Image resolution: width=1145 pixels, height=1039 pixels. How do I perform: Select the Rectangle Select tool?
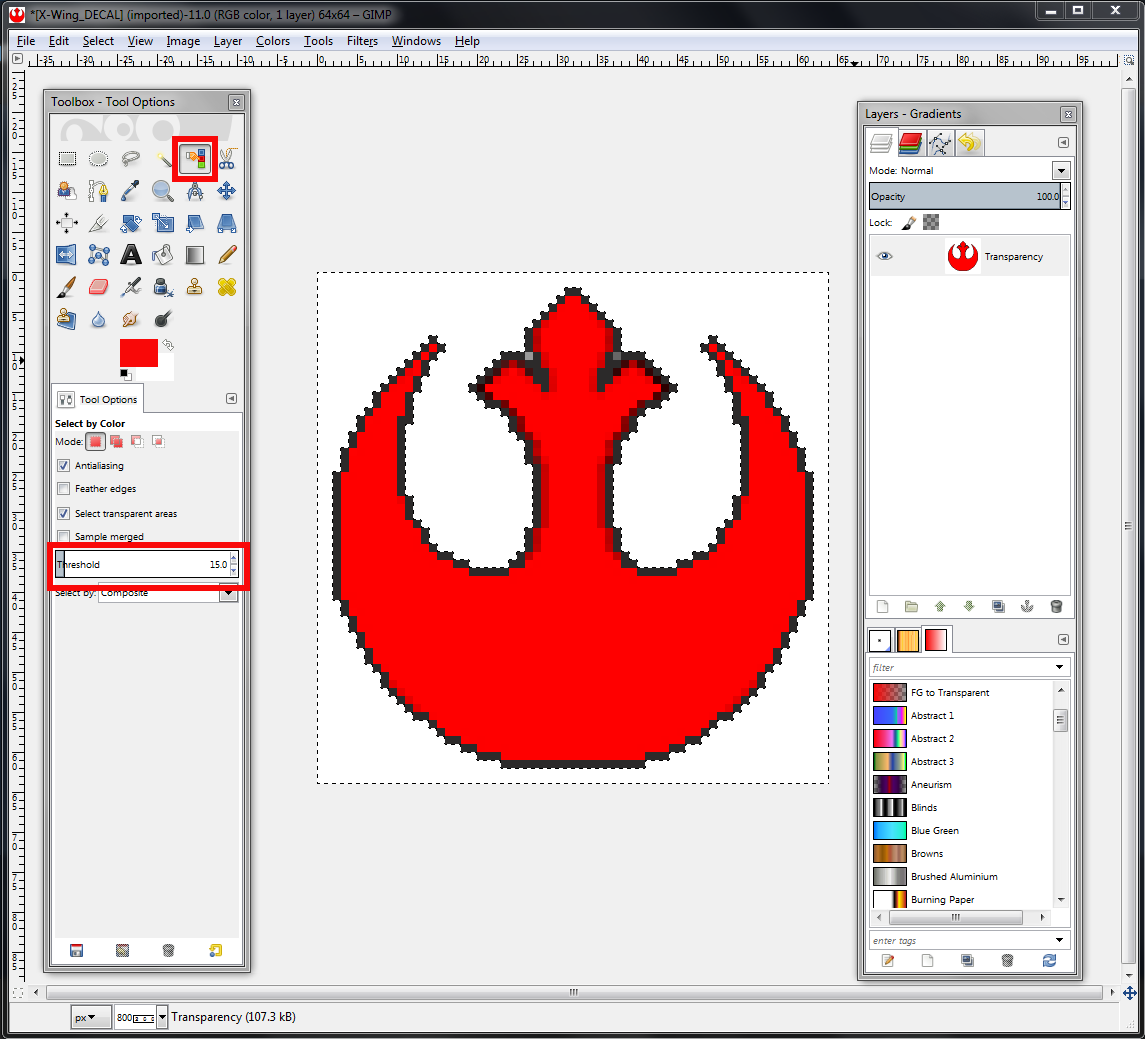pyautogui.click(x=67, y=158)
